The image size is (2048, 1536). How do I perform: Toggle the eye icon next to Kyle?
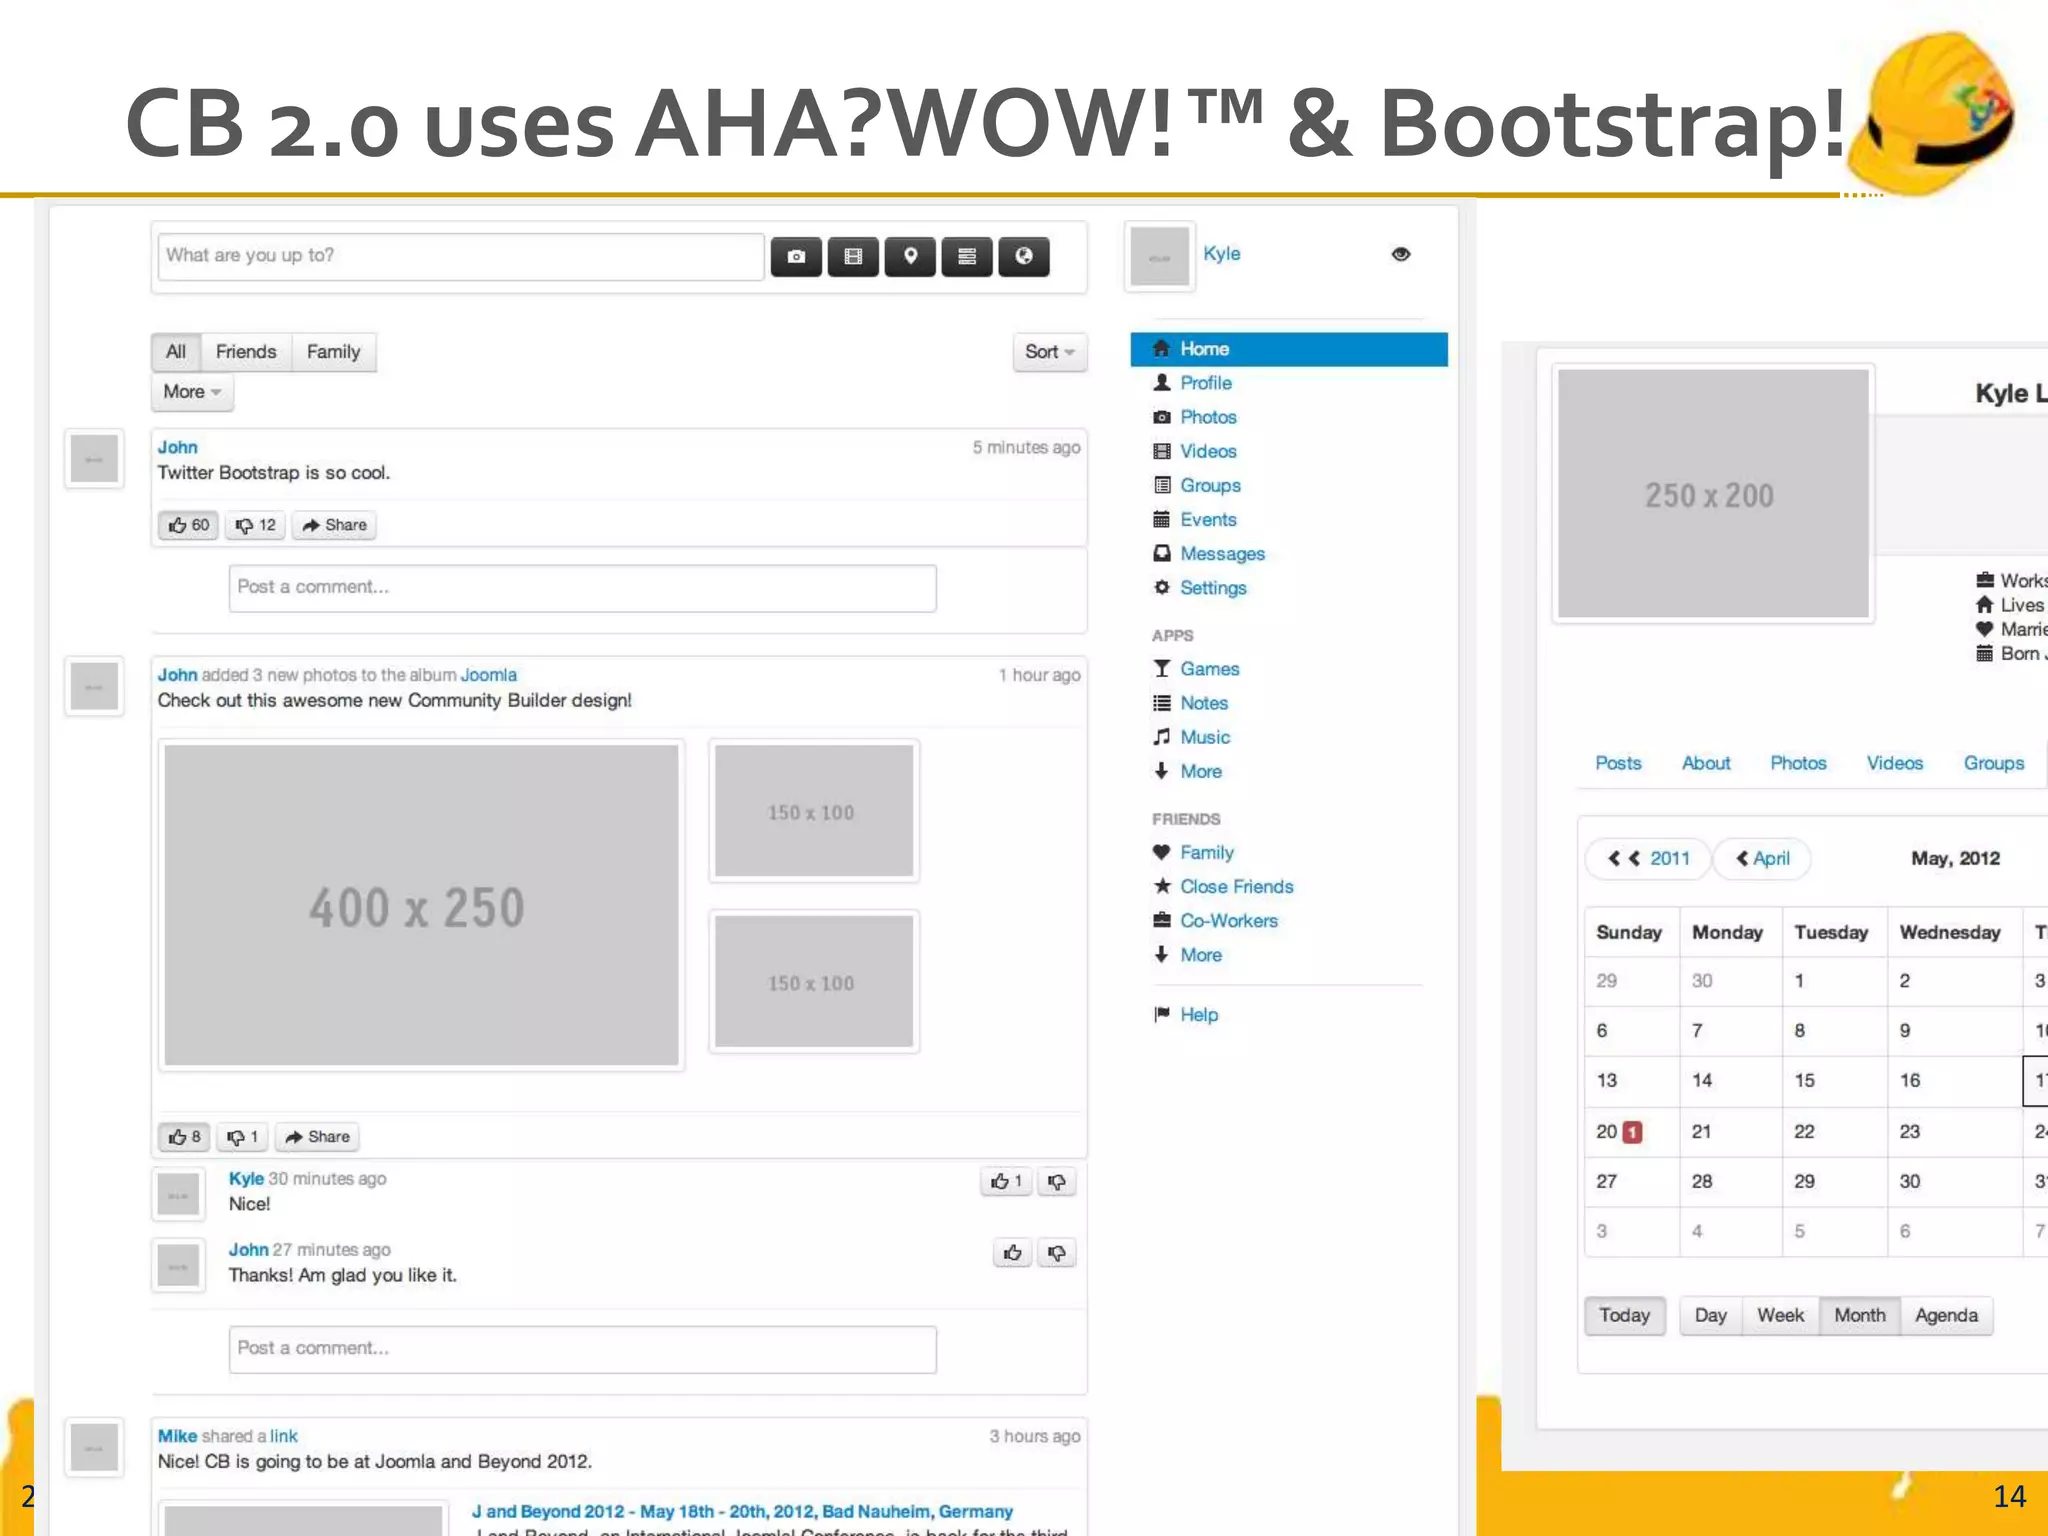coord(1401,254)
